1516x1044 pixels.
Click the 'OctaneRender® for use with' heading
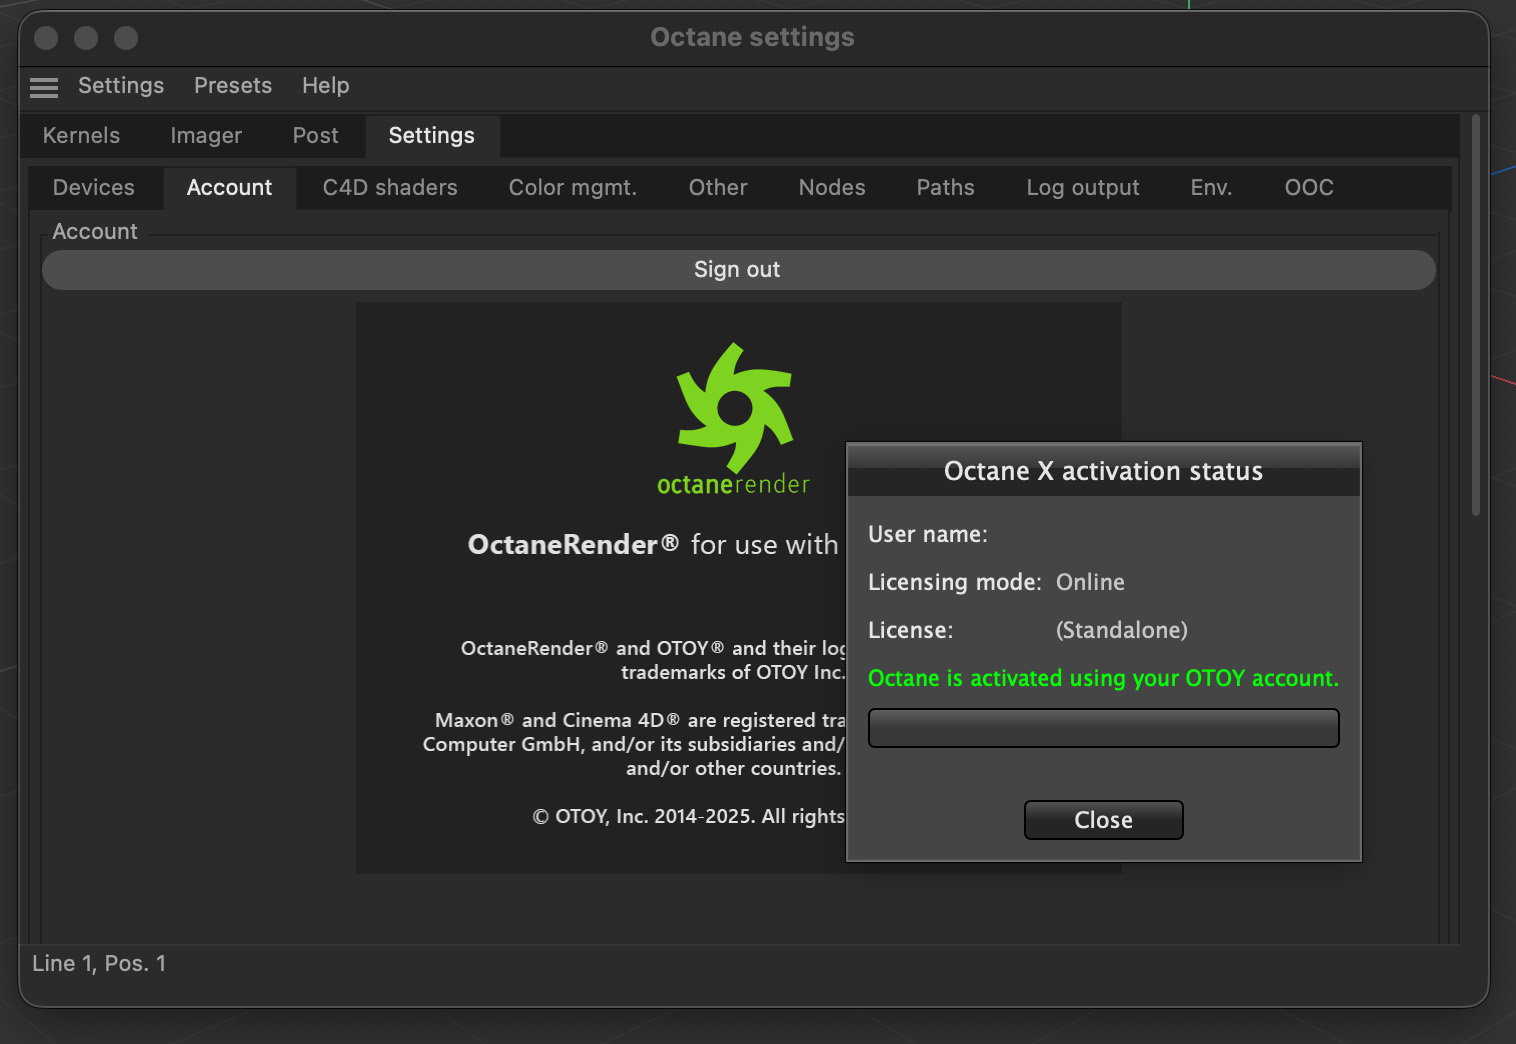pyautogui.click(x=653, y=545)
